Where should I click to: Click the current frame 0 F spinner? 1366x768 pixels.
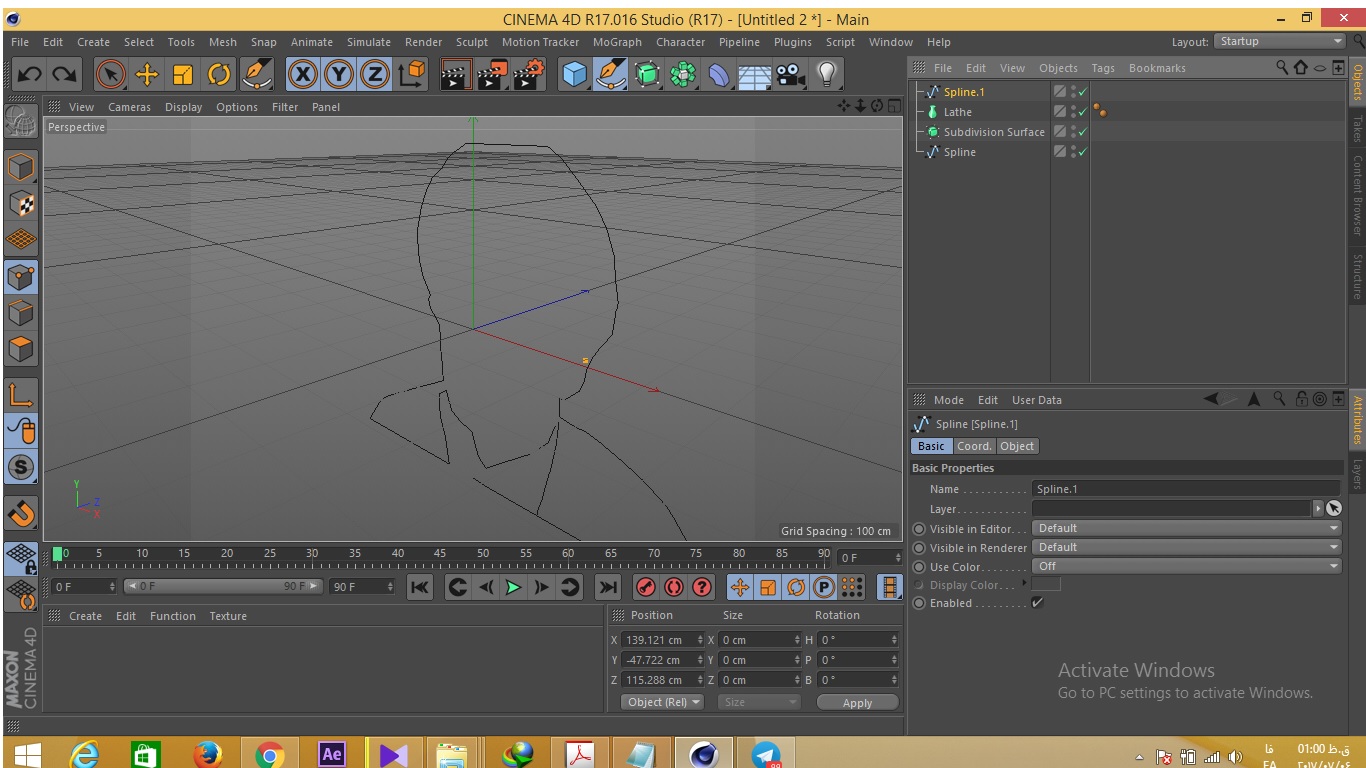click(112, 587)
